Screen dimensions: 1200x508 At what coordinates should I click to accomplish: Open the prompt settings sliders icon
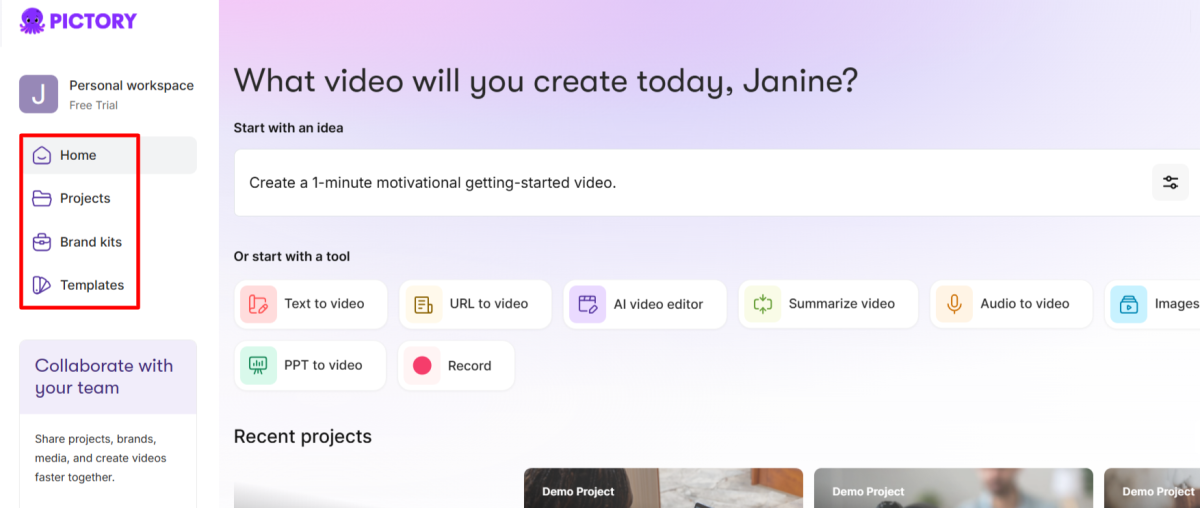(x=1170, y=183)
